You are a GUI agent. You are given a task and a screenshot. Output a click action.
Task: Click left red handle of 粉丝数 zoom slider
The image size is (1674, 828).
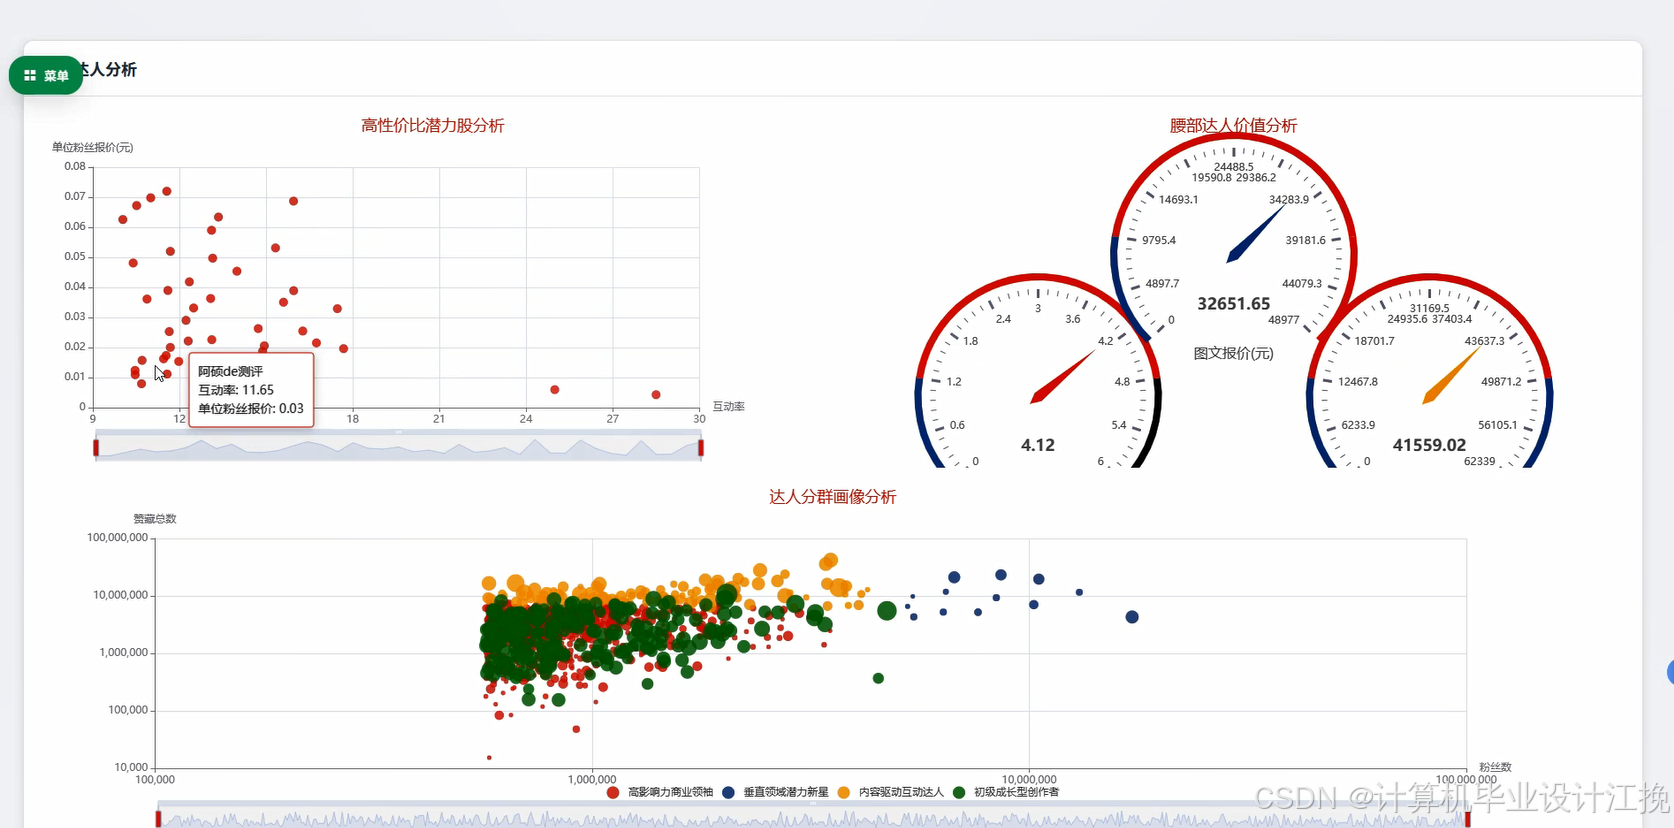(x=158, y=819)
